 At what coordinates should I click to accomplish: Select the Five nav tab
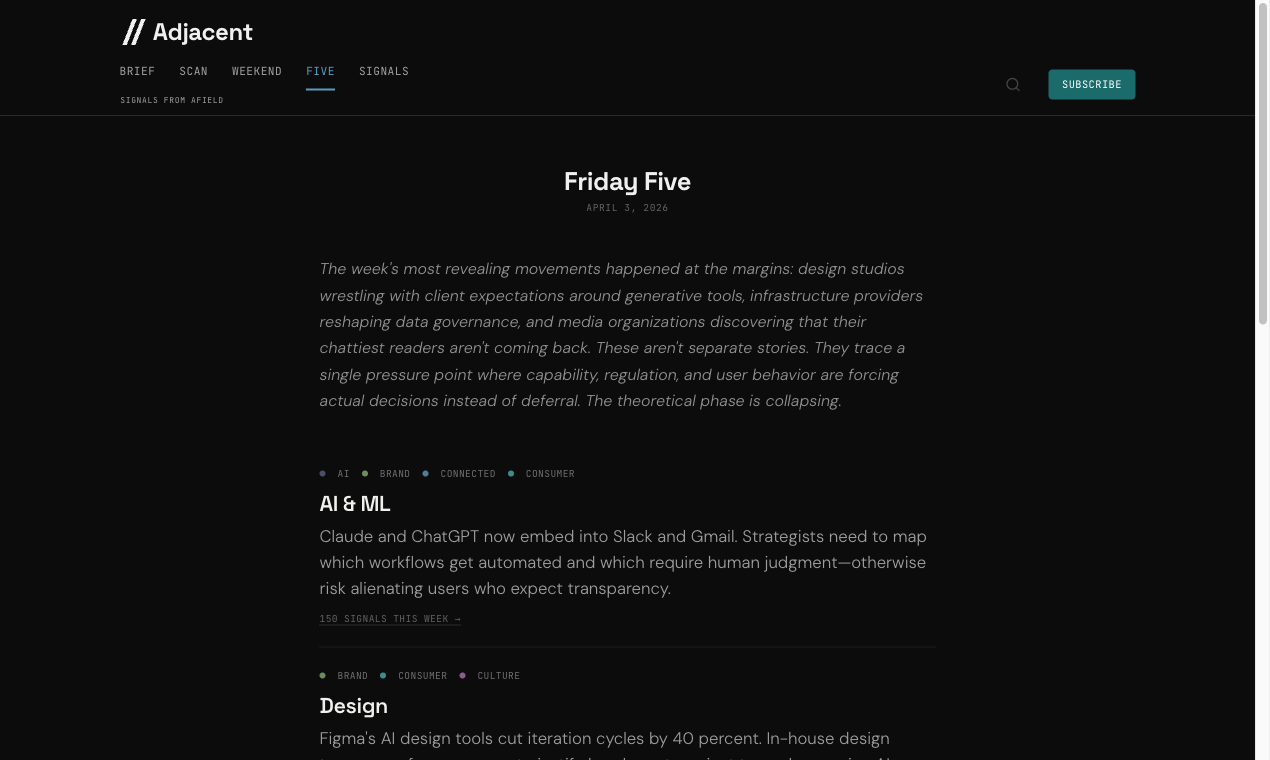coord(320,71)
